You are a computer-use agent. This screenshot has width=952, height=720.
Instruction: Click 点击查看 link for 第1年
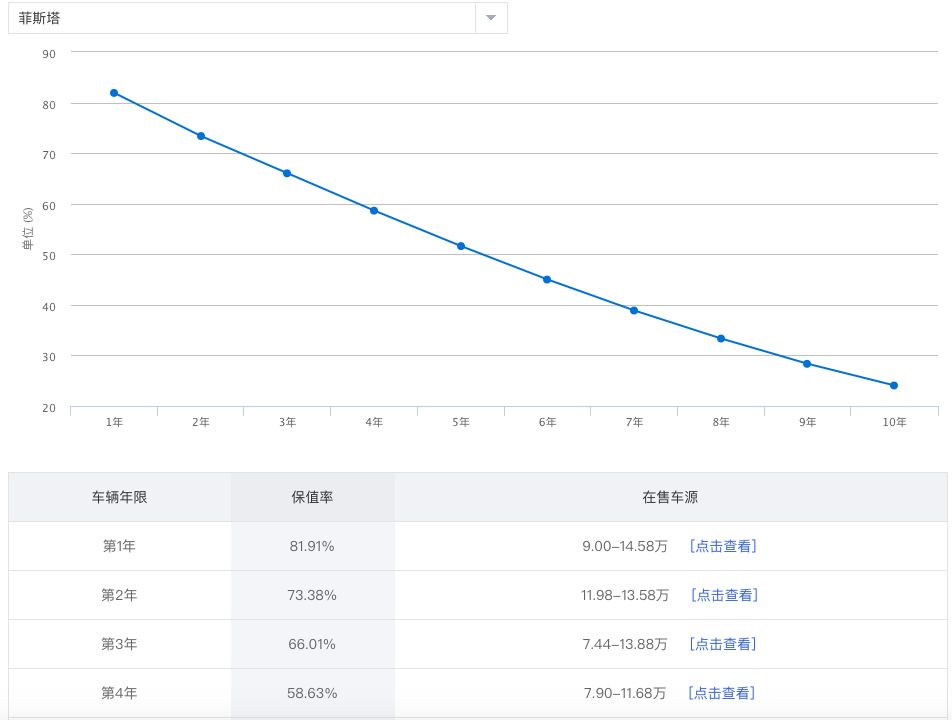pos(723,546)
